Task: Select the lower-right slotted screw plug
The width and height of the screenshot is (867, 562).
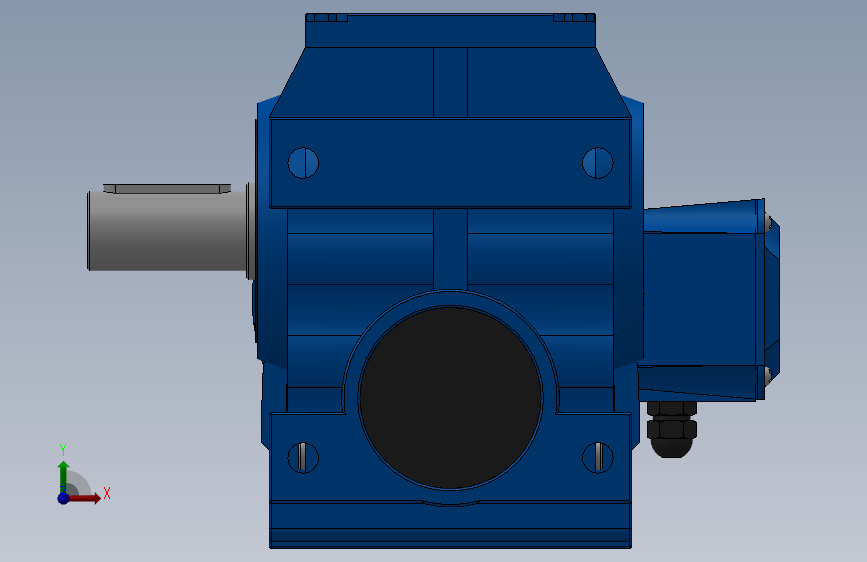Action: [x=598, y=458]
